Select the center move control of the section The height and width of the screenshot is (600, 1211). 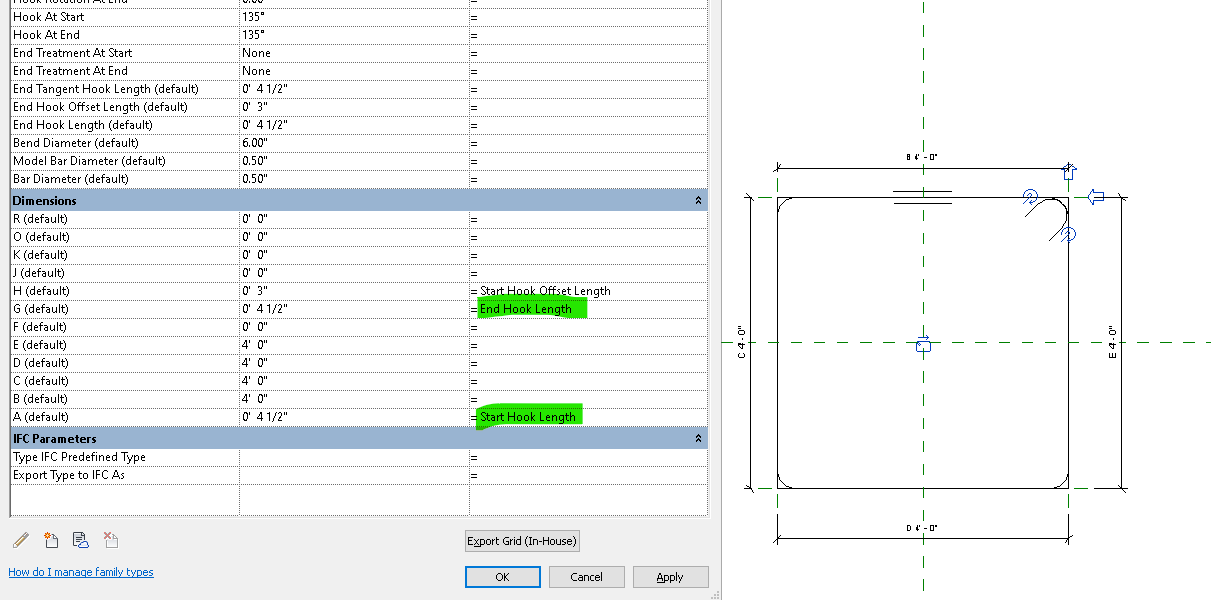923,346
